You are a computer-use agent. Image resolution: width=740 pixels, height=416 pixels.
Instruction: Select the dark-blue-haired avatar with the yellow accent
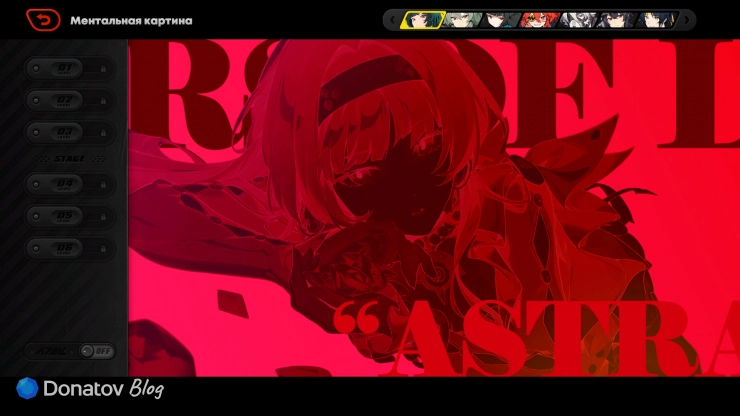click(657, 20)
